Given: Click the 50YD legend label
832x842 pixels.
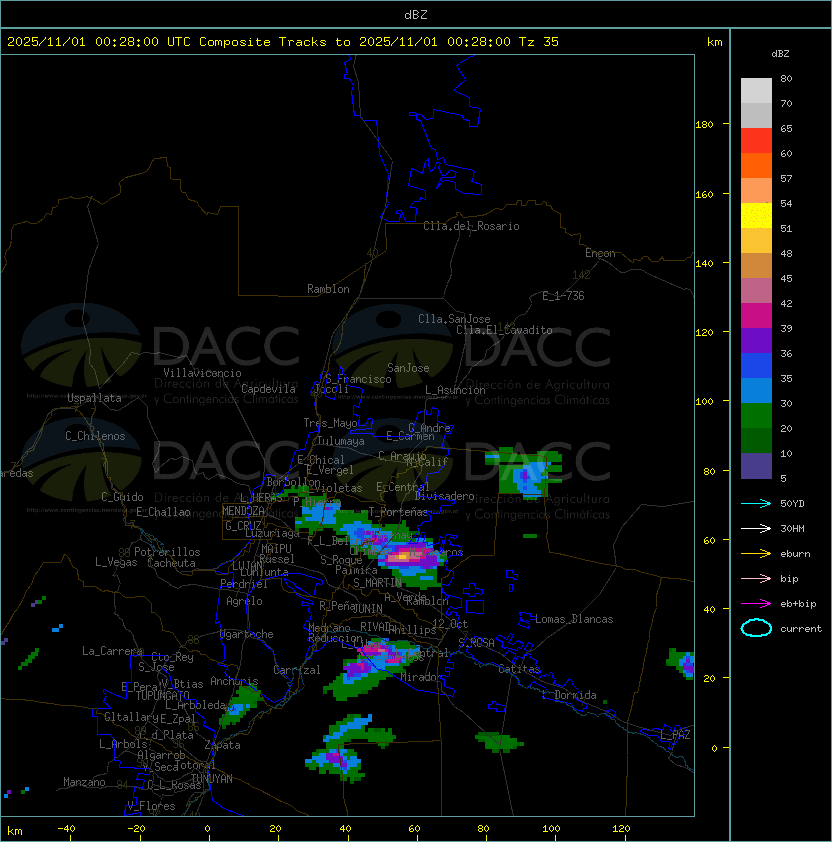Looking at the screenshot, I should [792, 503].
